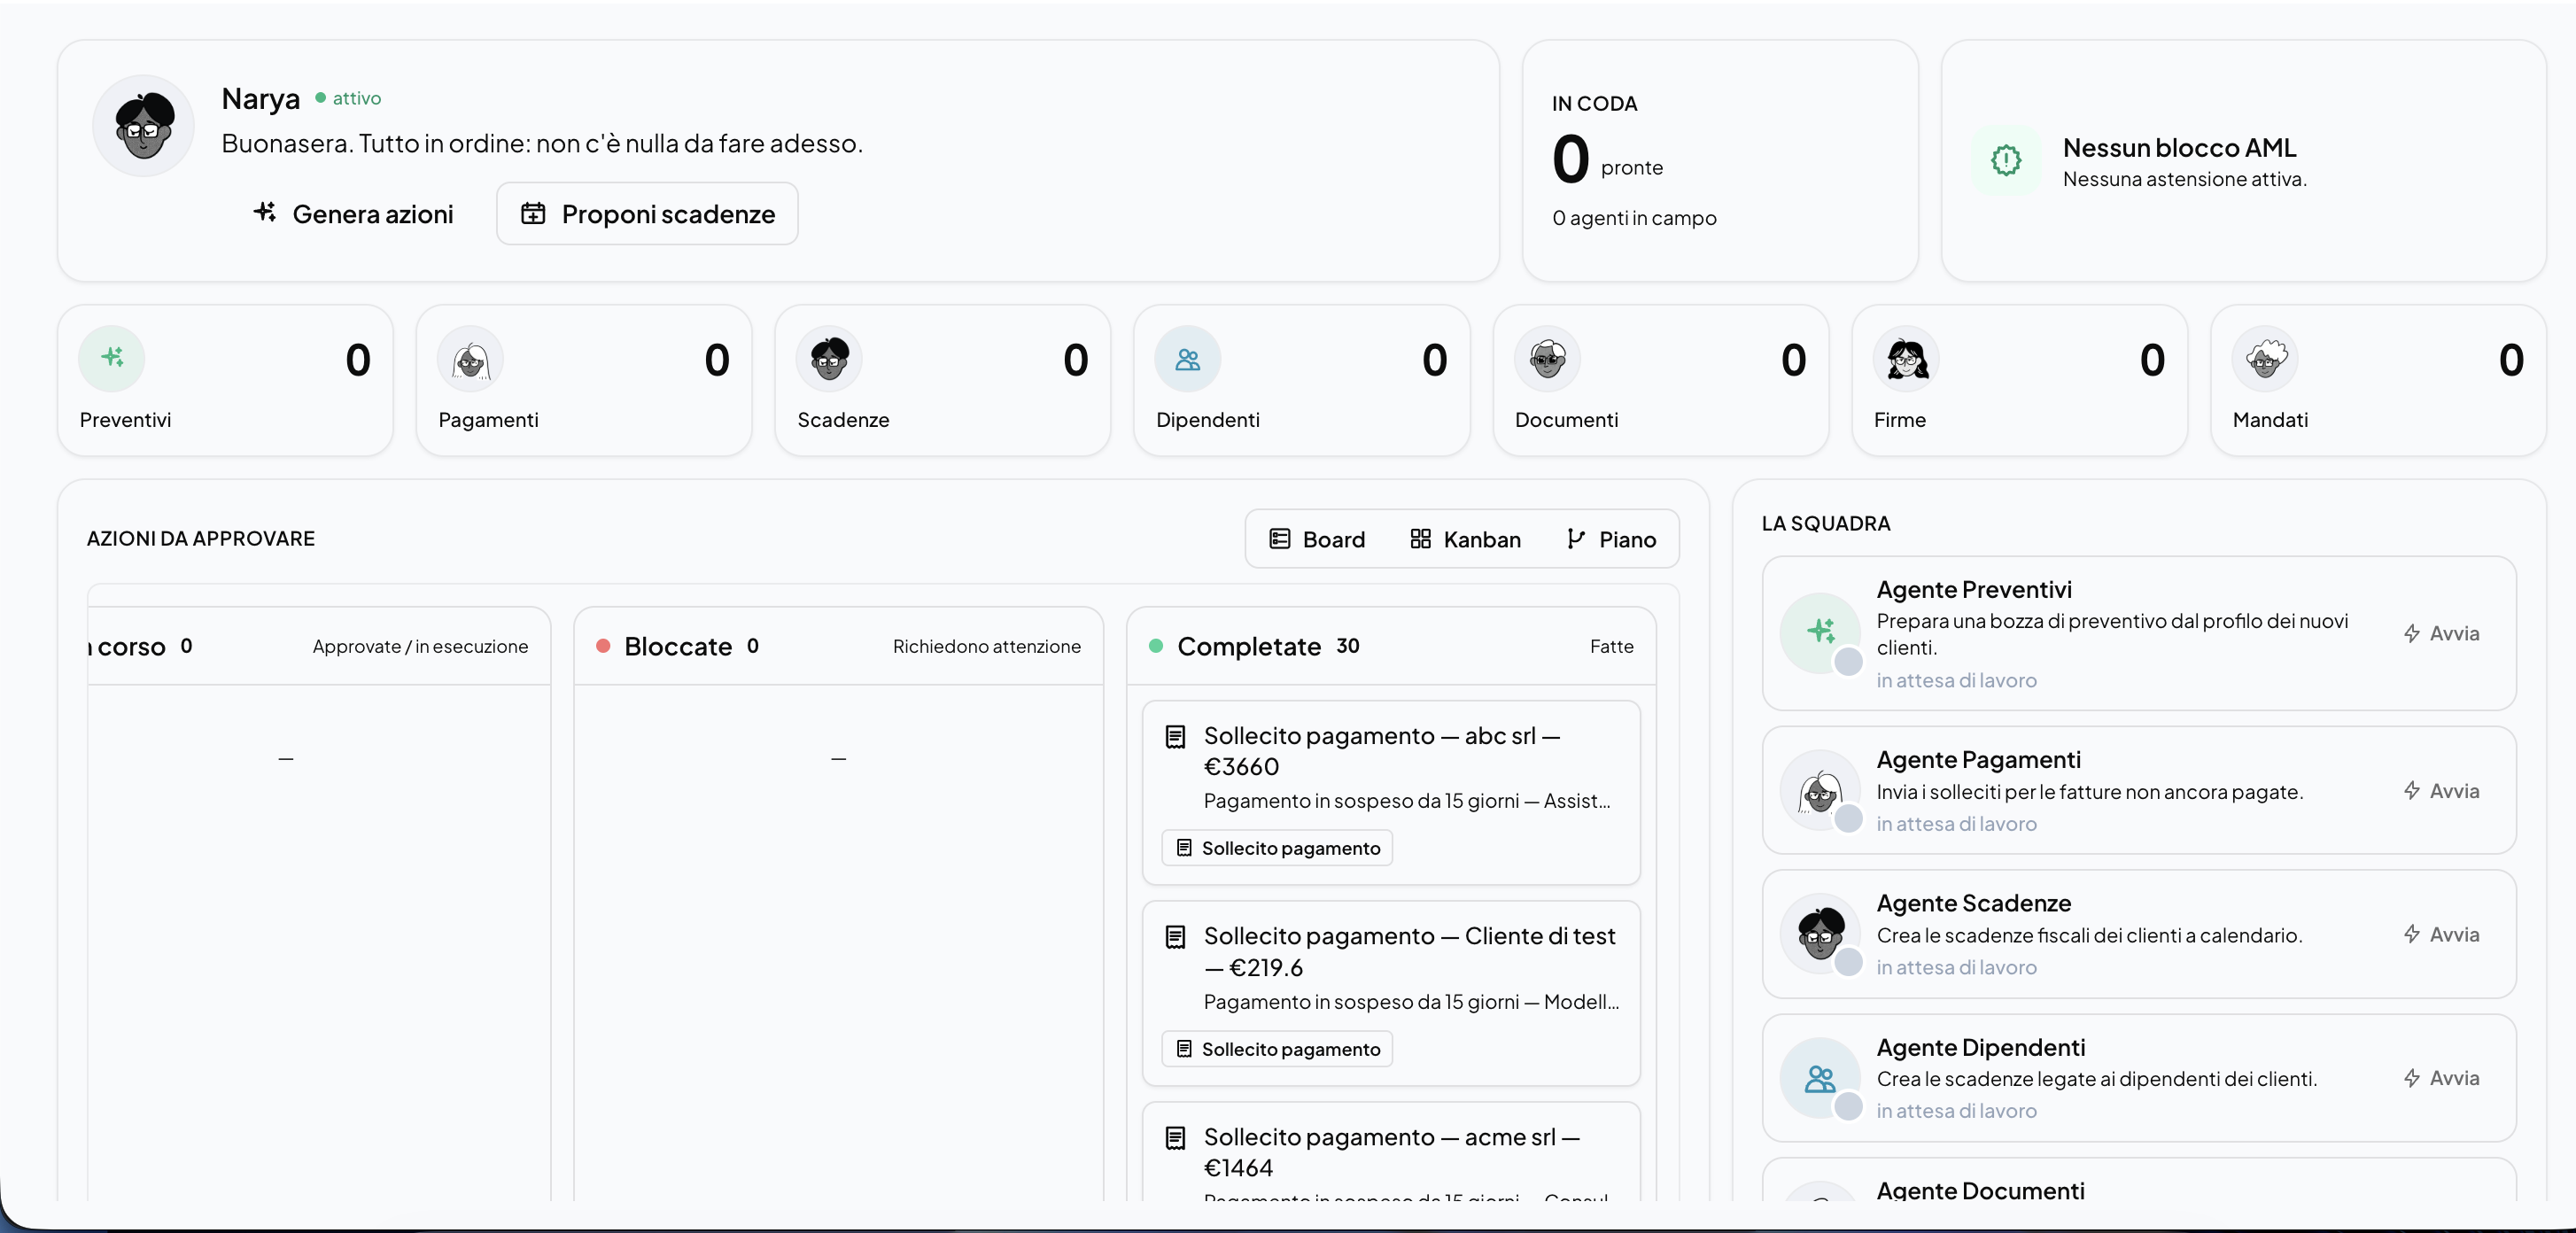Viewport: 2576px width, 1233px height.
Task: Click the LA SQUADRA heading
Action: tap(1826, 524)
